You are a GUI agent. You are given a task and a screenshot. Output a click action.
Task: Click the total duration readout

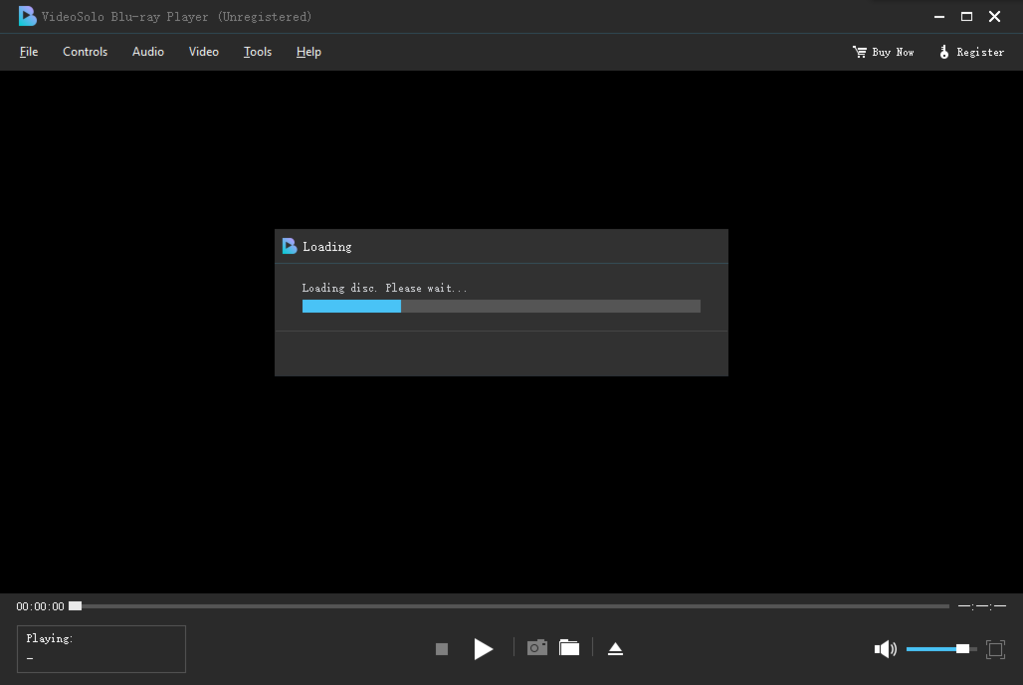tap(982, 606)
